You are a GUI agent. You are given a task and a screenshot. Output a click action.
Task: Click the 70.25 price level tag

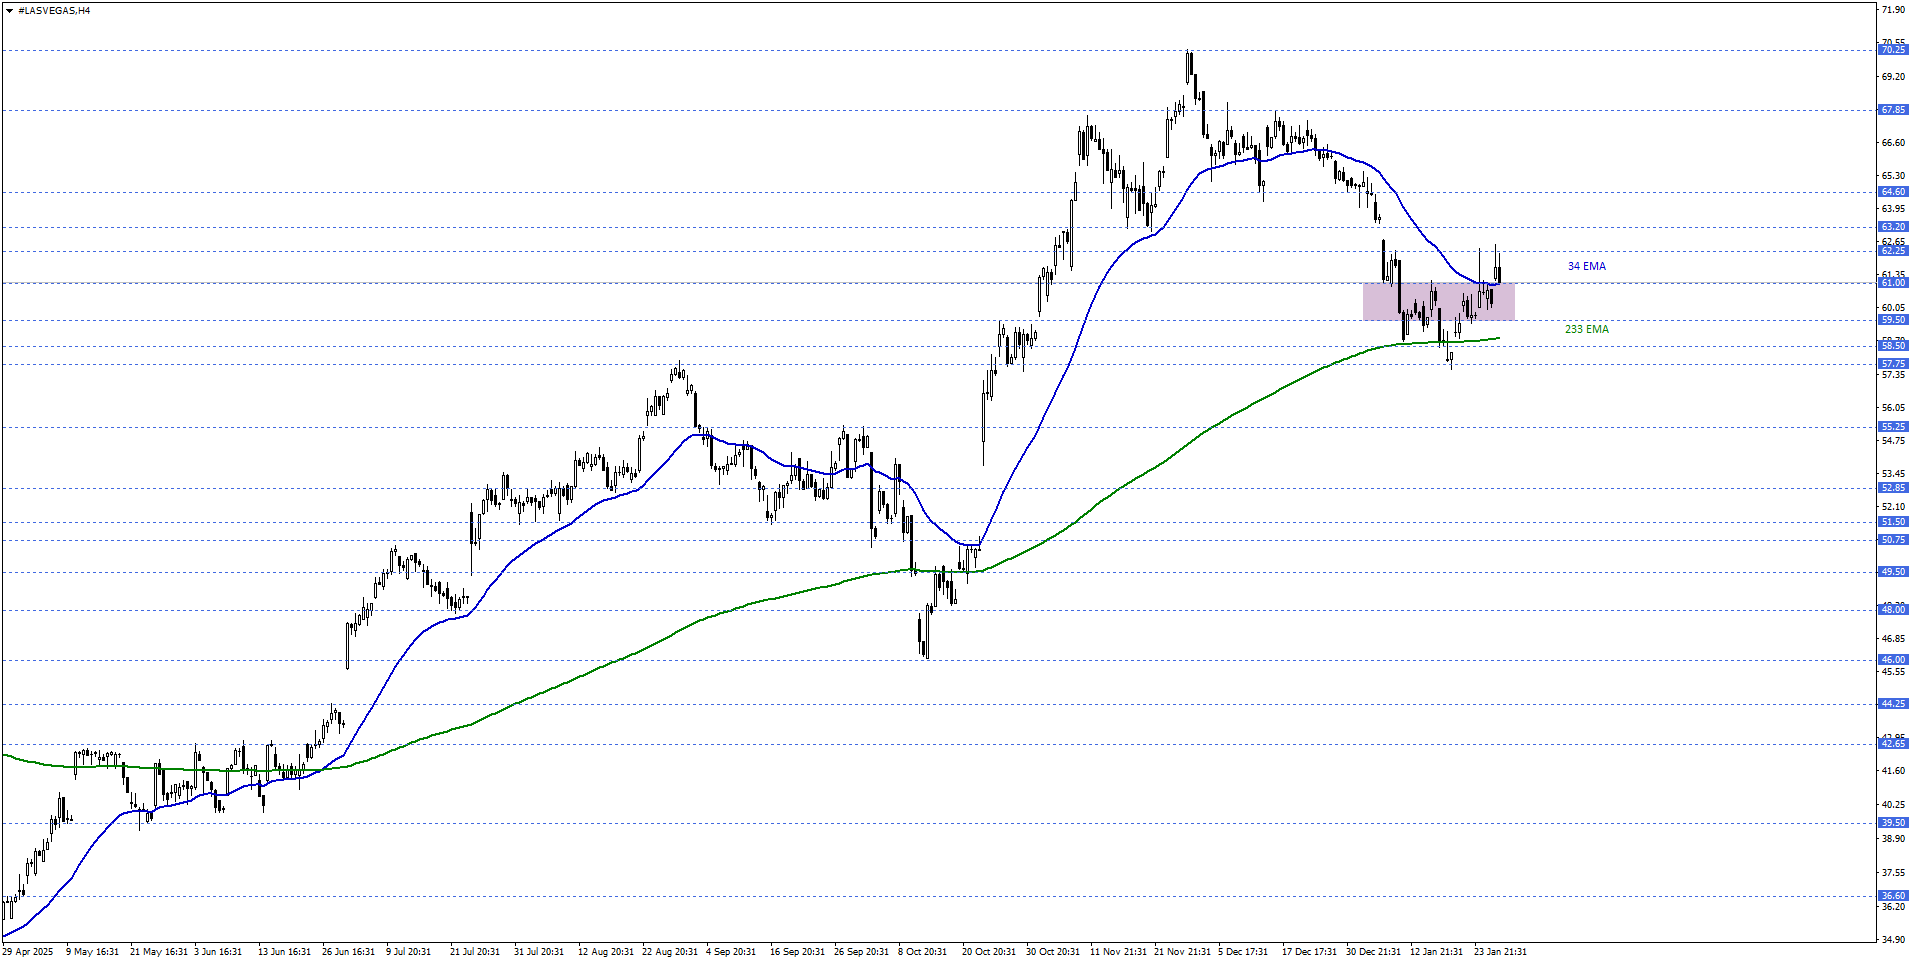(1892, 50)
